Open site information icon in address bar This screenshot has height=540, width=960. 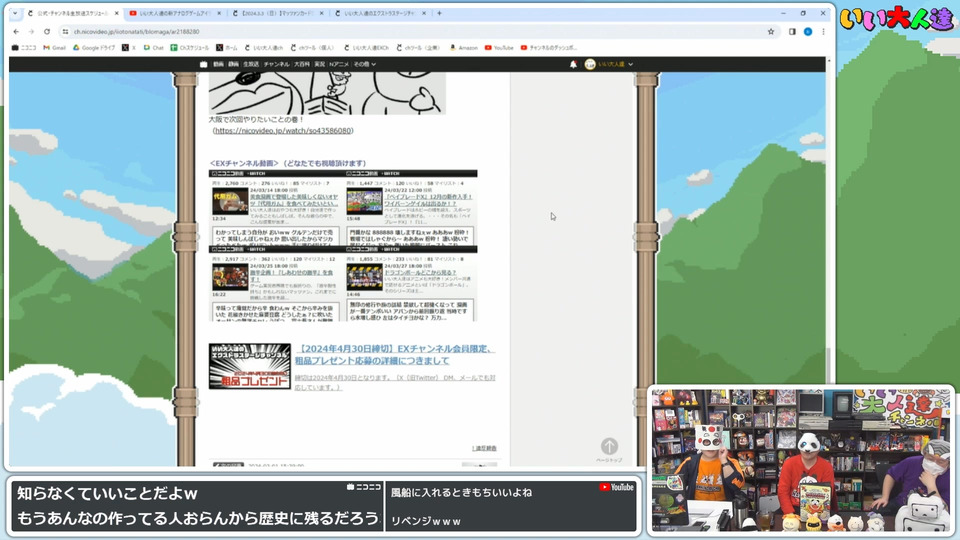click(x=66, y=32)
